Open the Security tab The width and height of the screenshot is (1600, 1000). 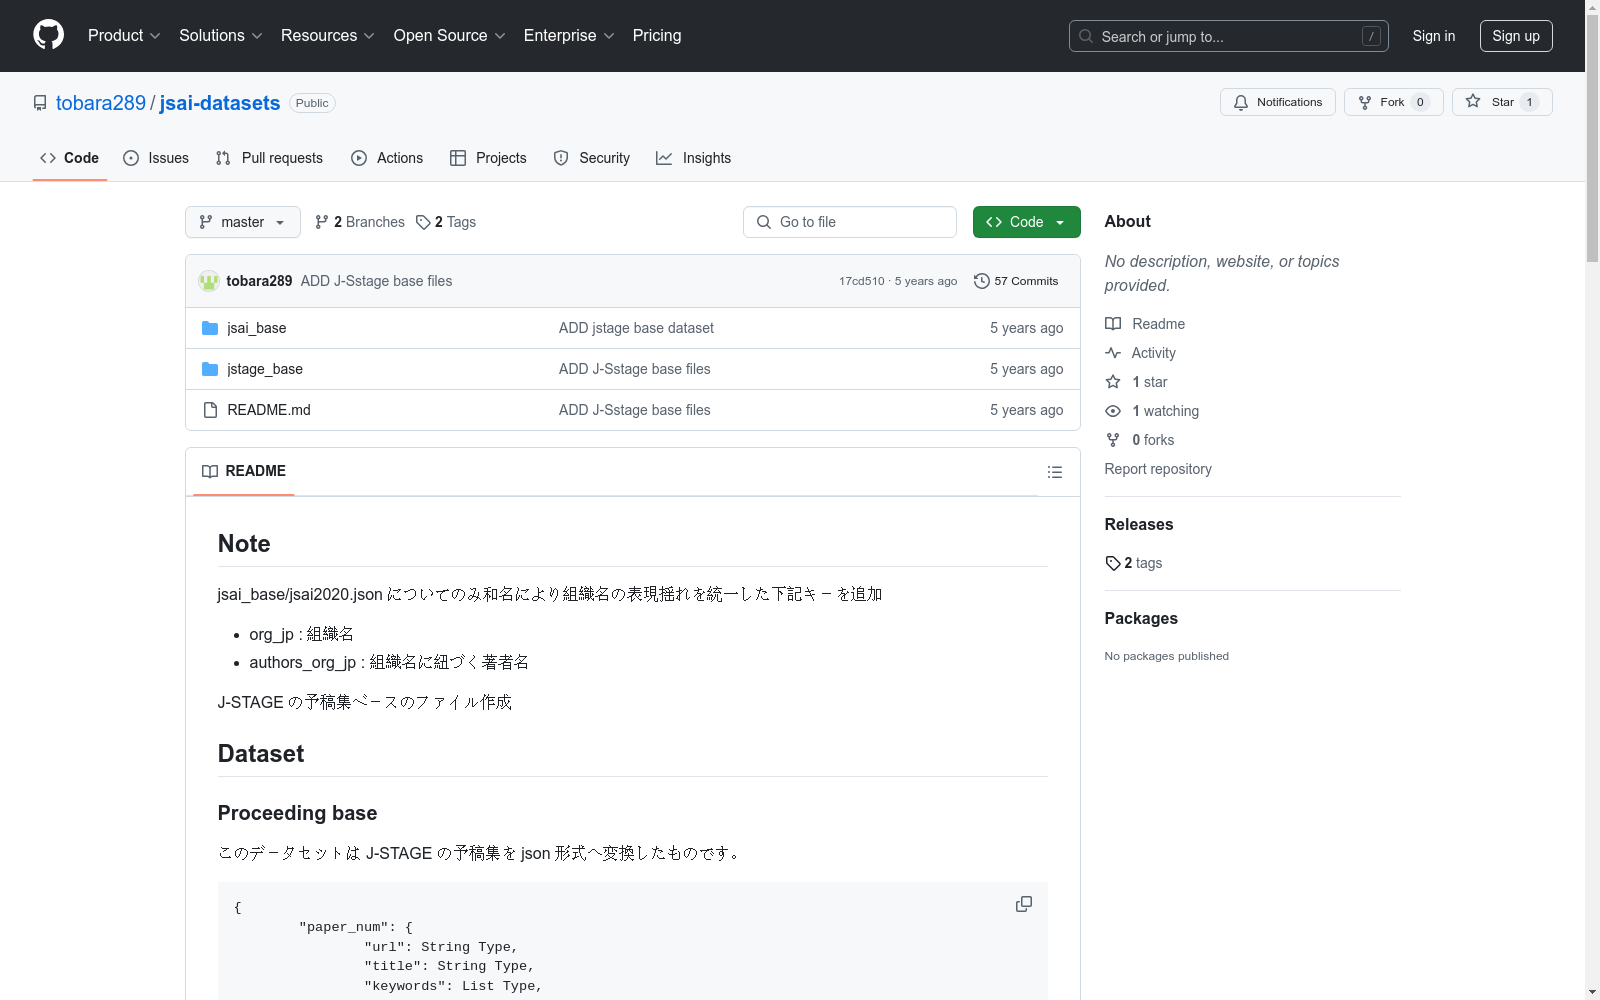592,158
